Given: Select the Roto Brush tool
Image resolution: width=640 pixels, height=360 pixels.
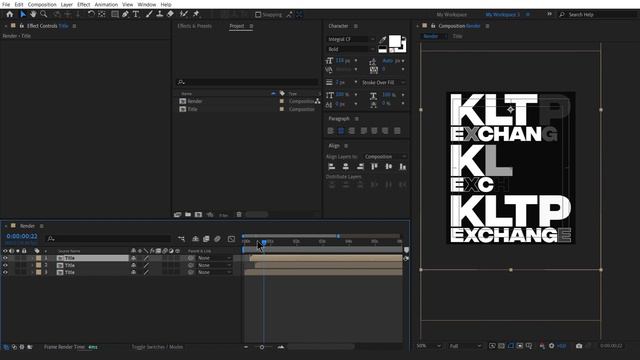Looking at the screenshot, I should [184, 14].
